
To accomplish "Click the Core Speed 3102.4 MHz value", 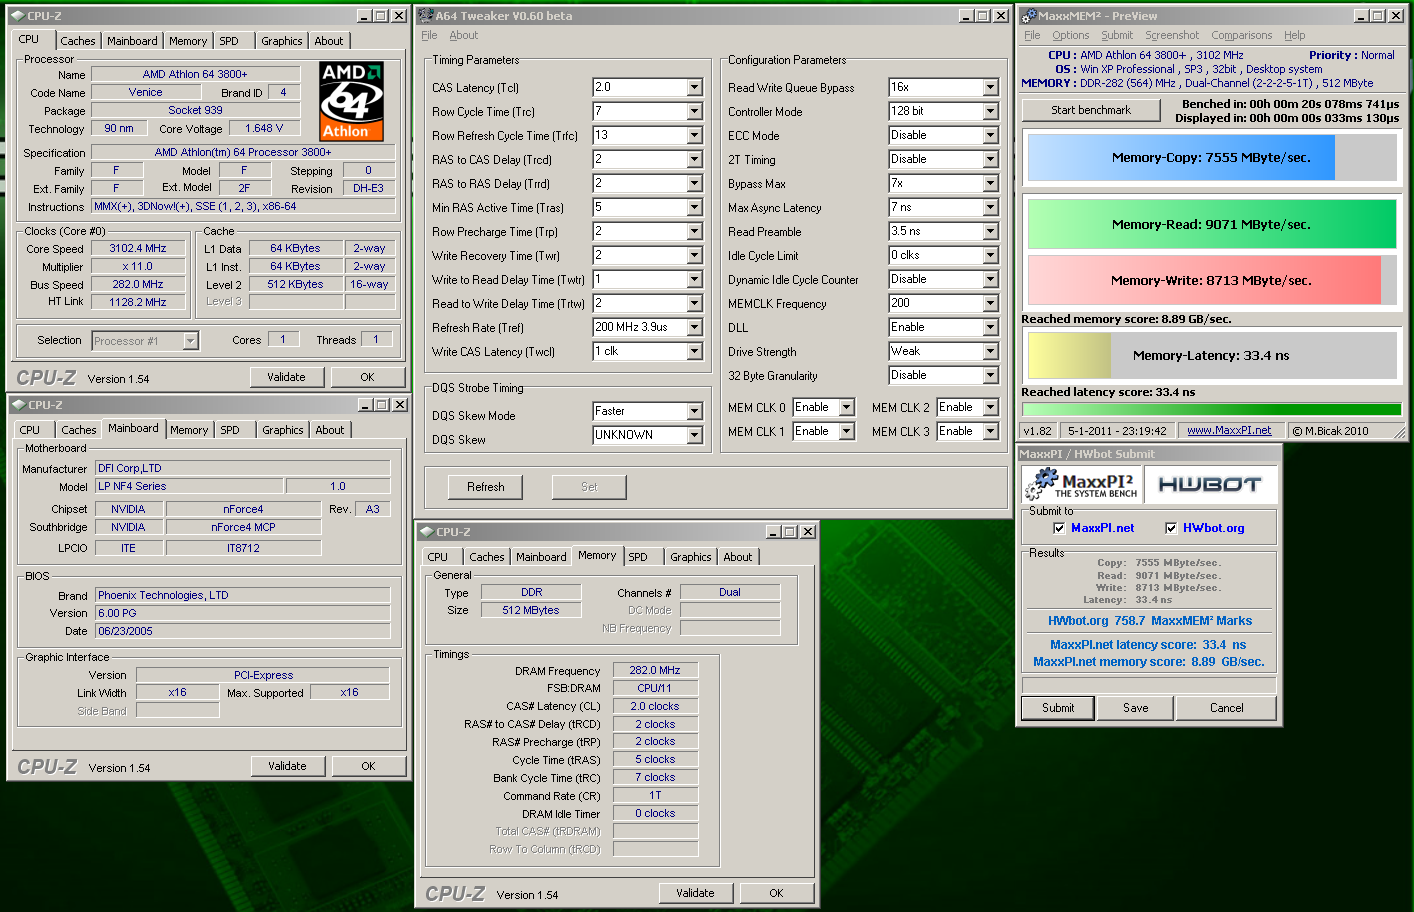I will pyautogui.click(x=138, y=248).
